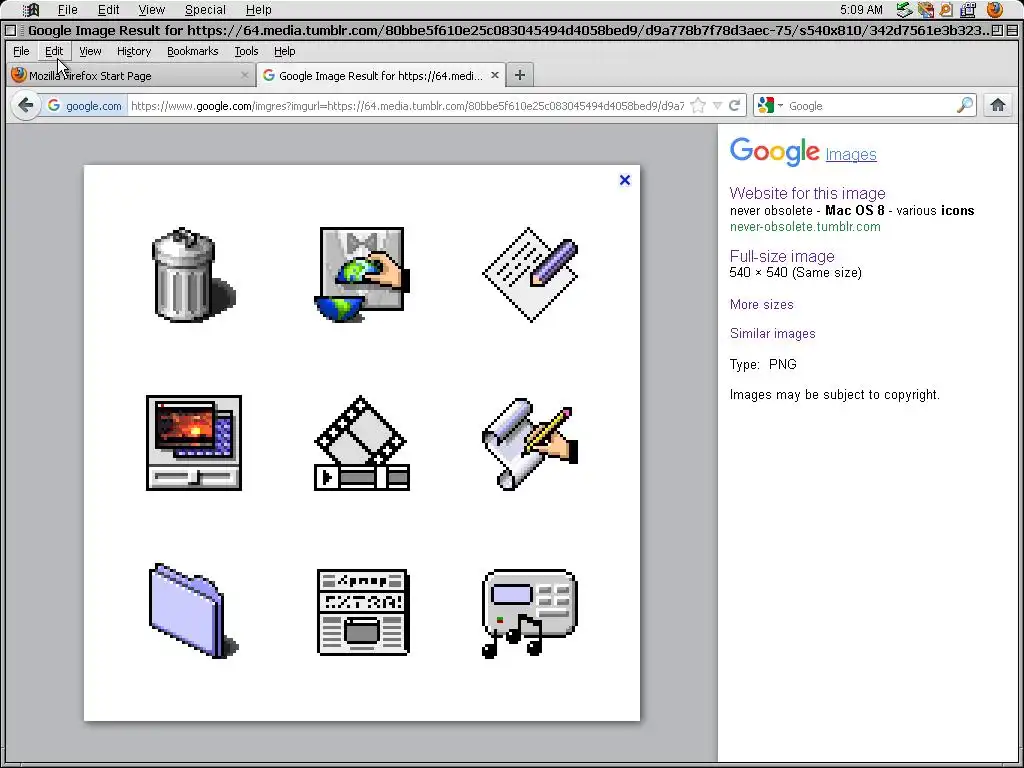This screenshot has height=768, width=1024.
Task: Click the Google logo on the results panel
Action: [x=775, y=152]
